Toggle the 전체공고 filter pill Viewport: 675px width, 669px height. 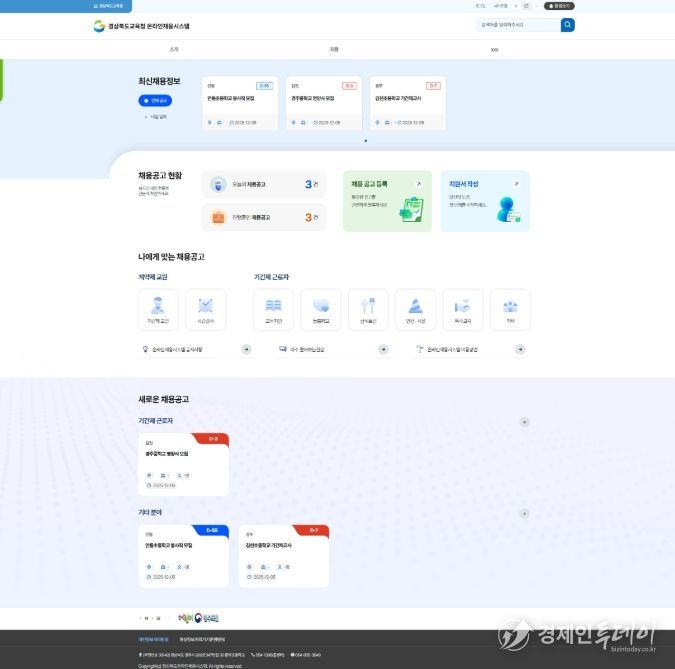point(155,100)
